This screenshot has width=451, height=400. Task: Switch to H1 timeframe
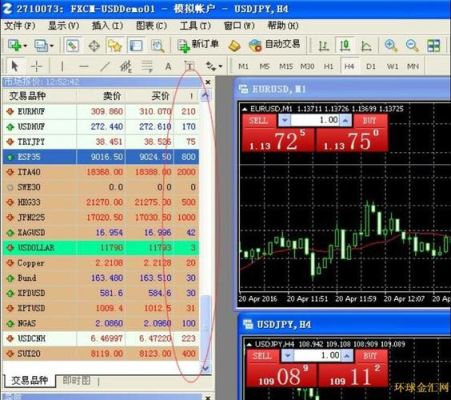click(328, 66)
